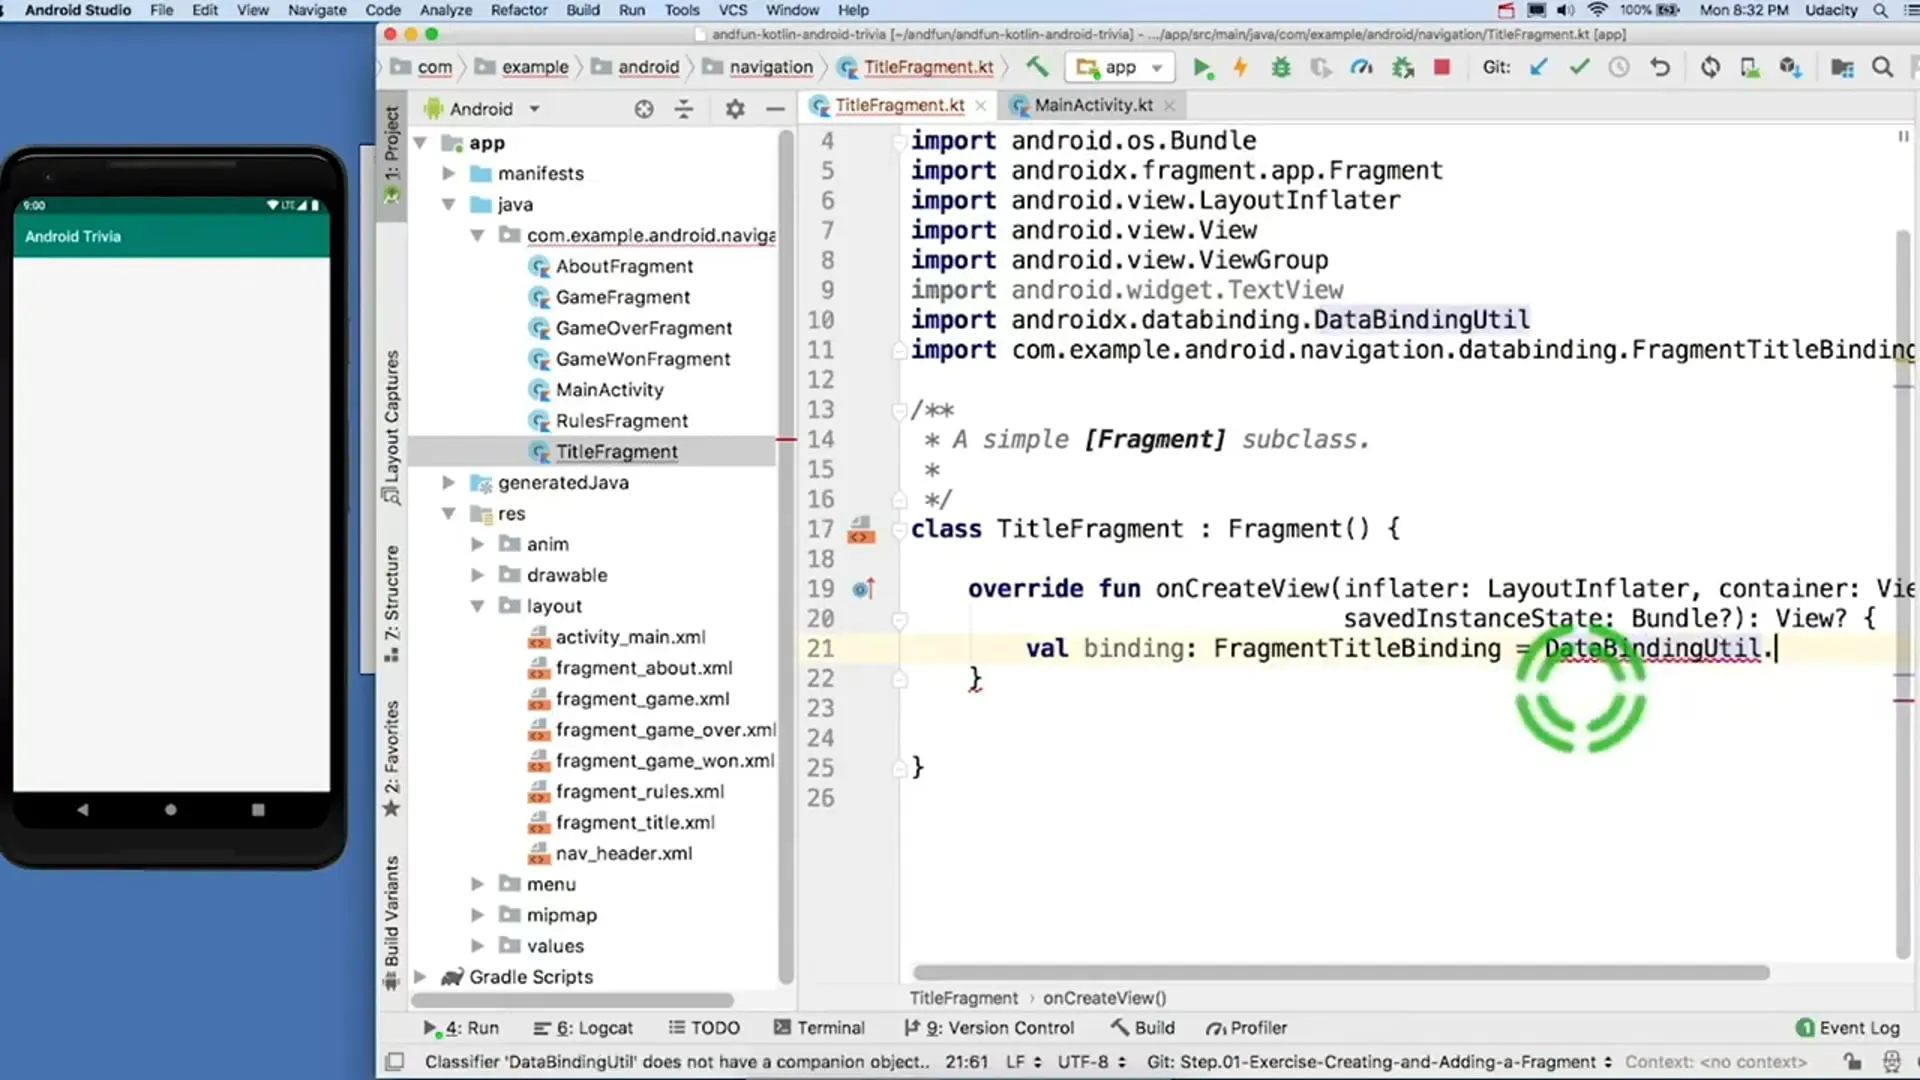Image resolution: width=1920 pixels, height=1080 pixels.
Task: Click the editor horizontal scrollbar
Action: point(1340,972)
